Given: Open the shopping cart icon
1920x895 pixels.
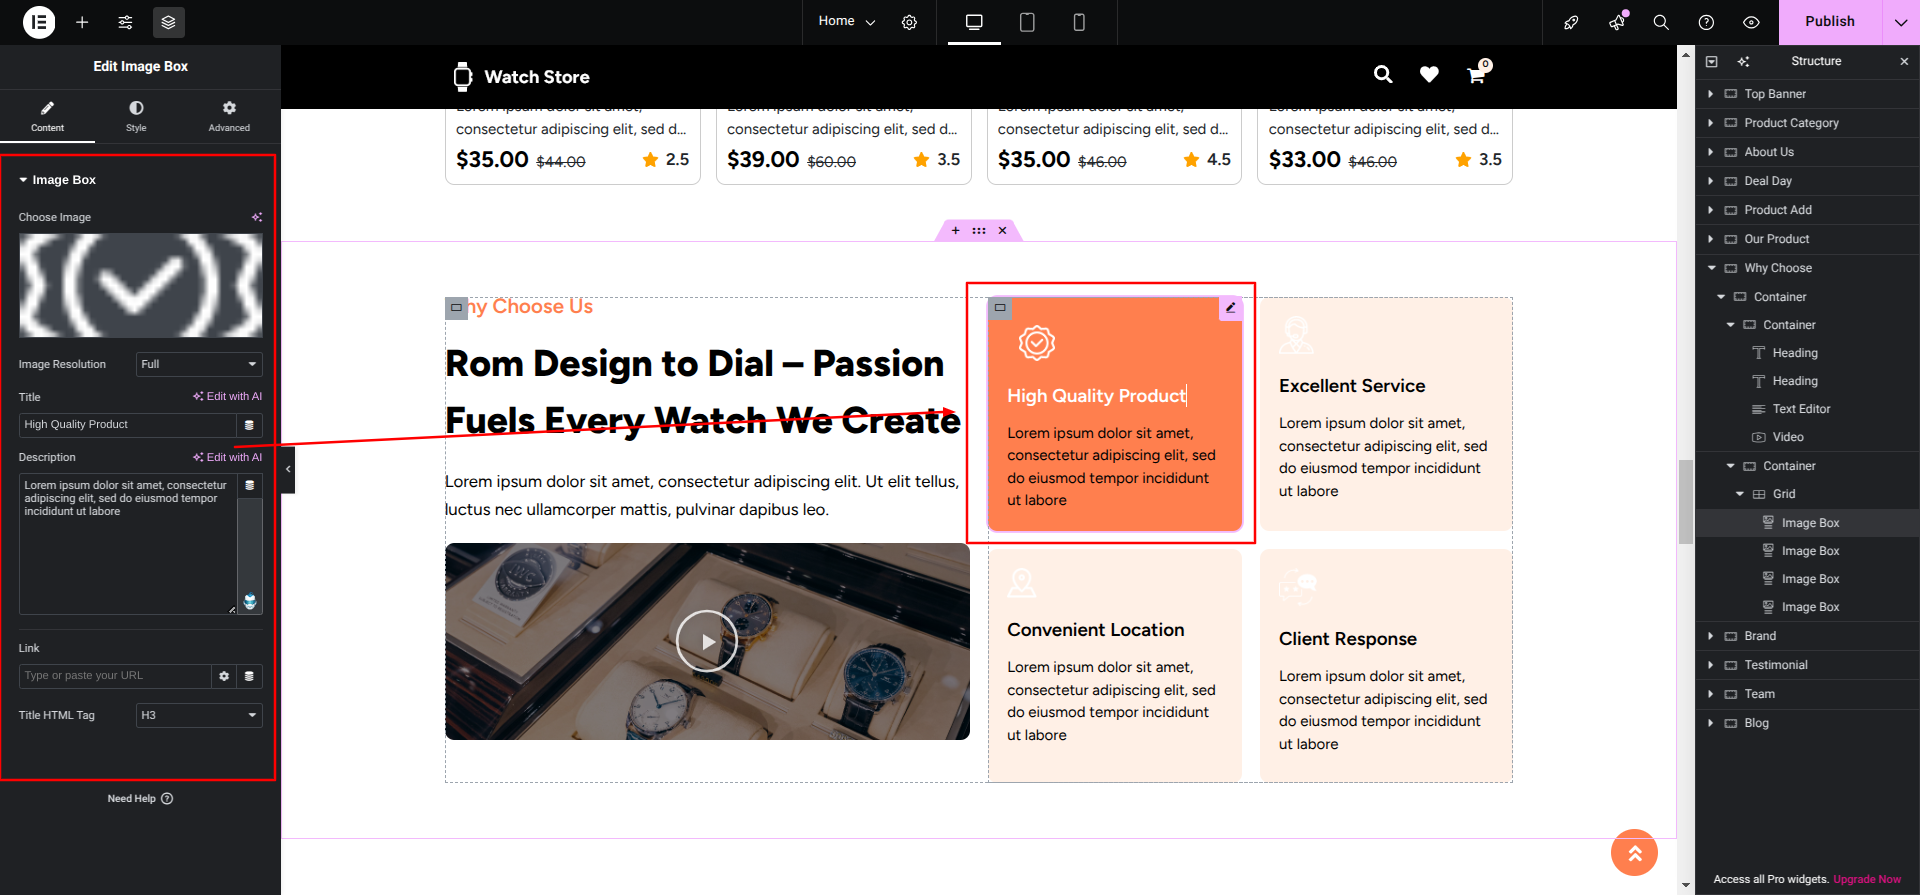Looking at the screenshot, I should click(1477, 75).
